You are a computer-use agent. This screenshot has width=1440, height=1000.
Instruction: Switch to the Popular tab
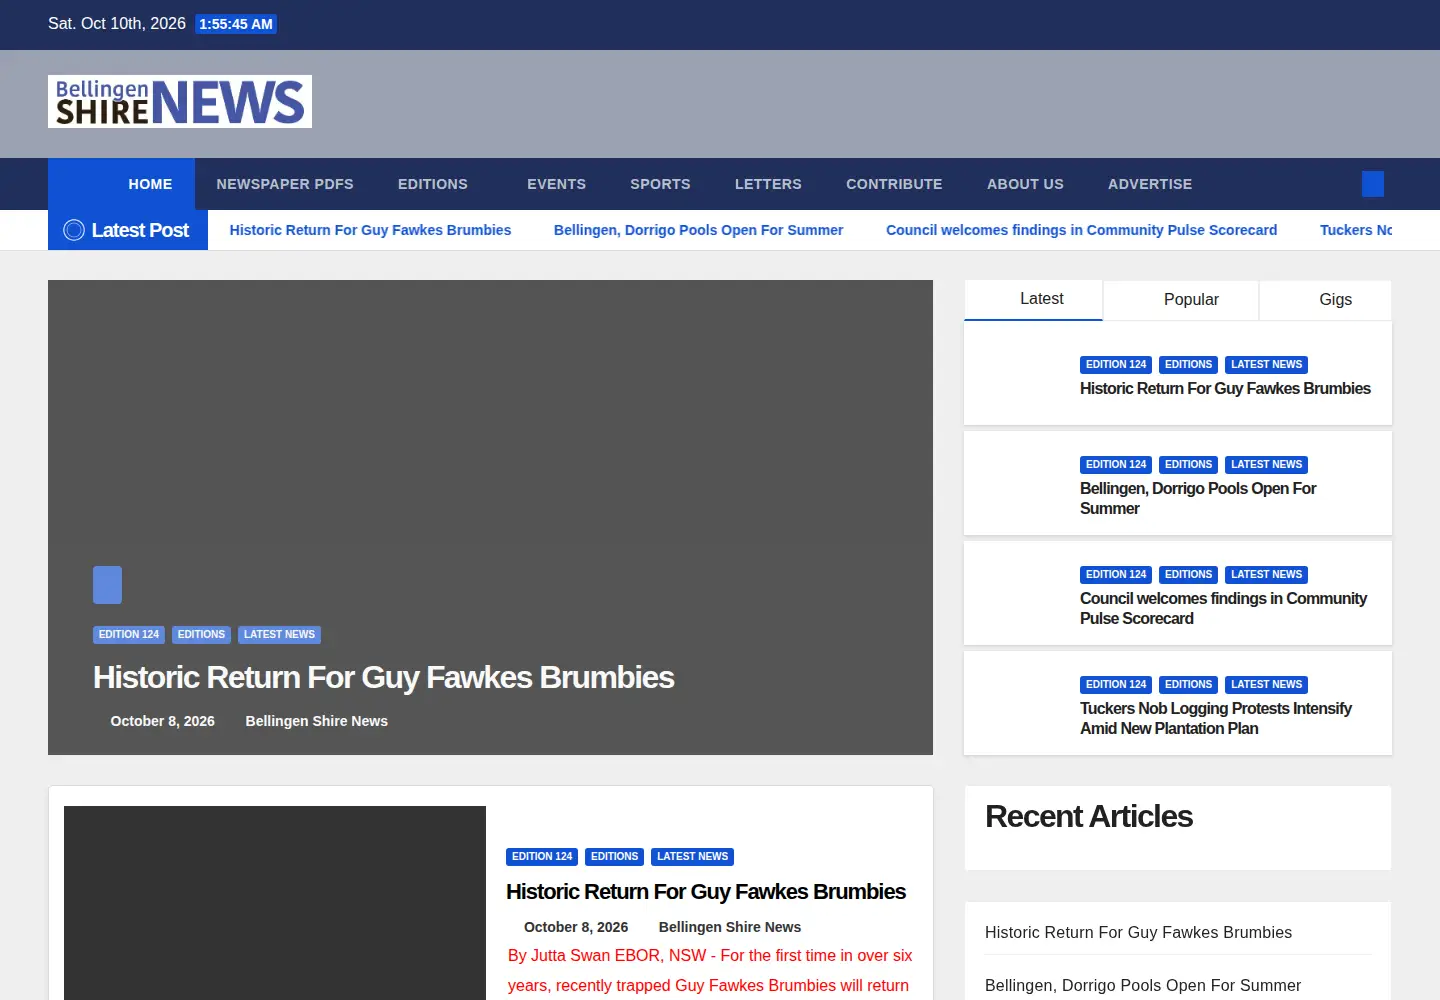(1181, 300)
